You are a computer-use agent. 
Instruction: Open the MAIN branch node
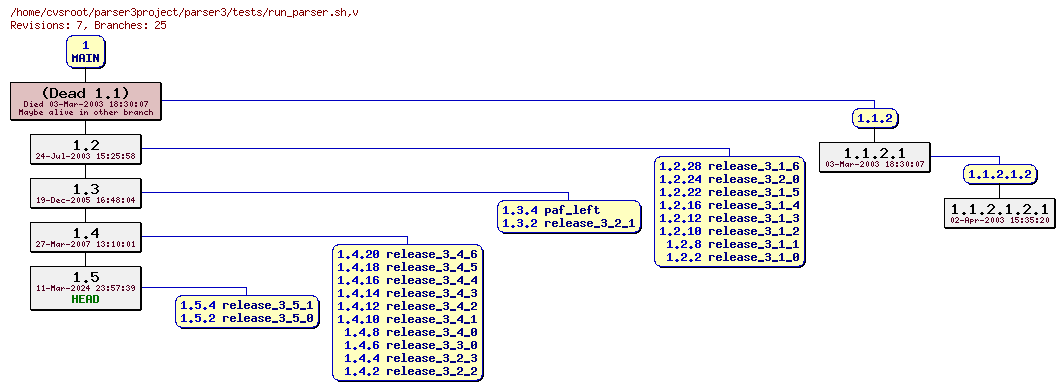pos(86,52)
